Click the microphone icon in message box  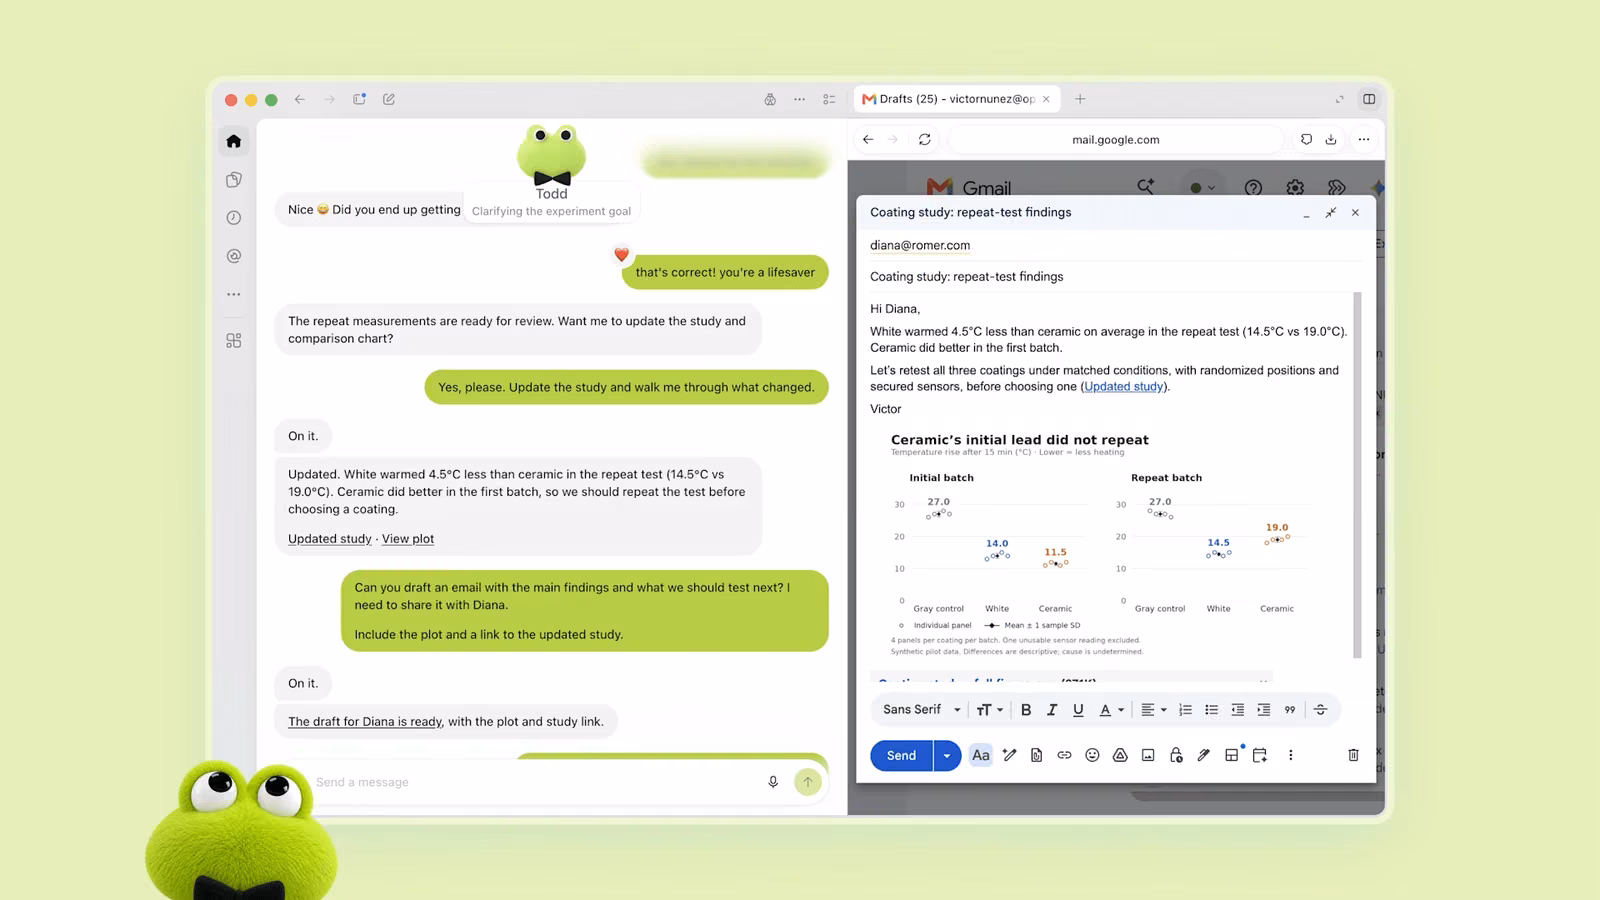(773, 782)
